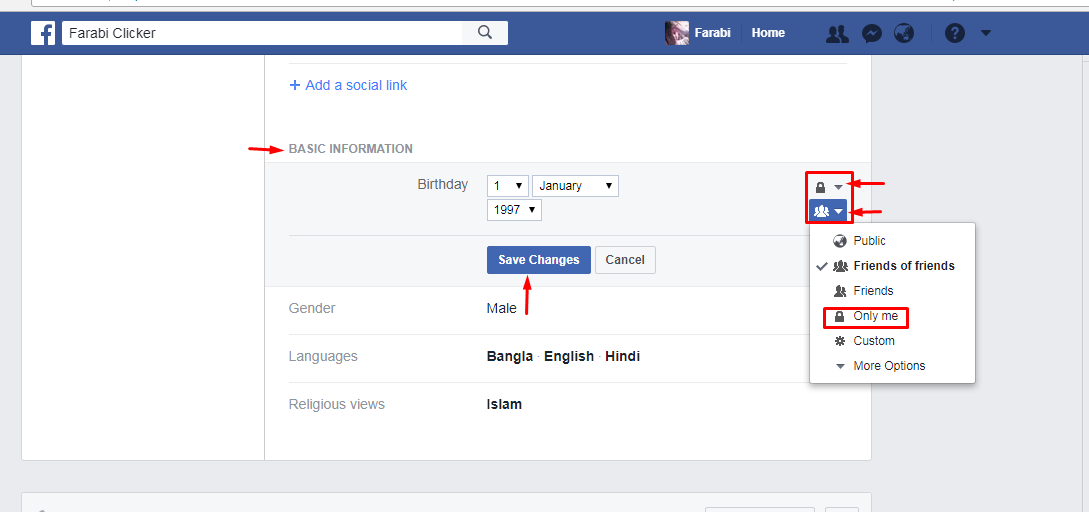Viewport: 1089px width, 512px height.
Task: Open the 1997 year dropdown
Action: pos(514,210)
